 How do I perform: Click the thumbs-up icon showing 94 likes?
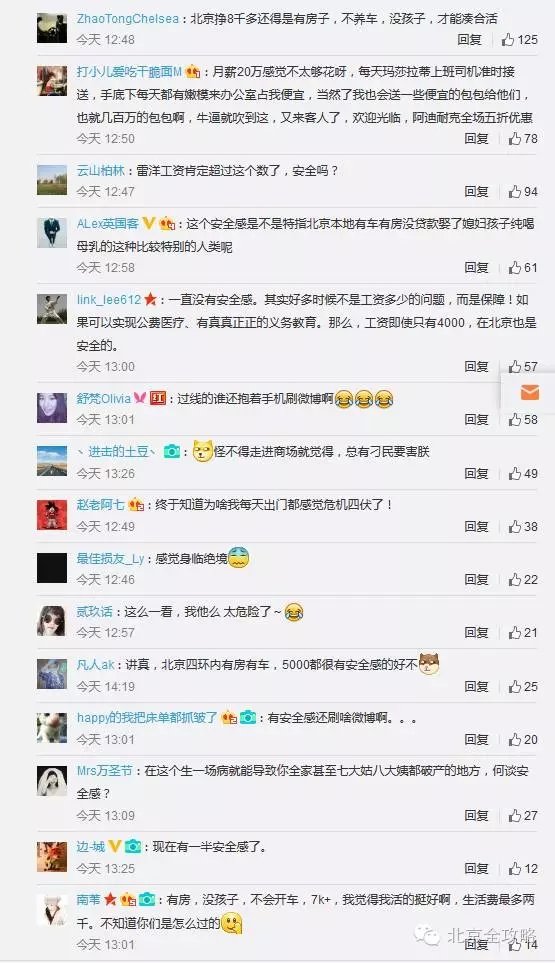514,192
